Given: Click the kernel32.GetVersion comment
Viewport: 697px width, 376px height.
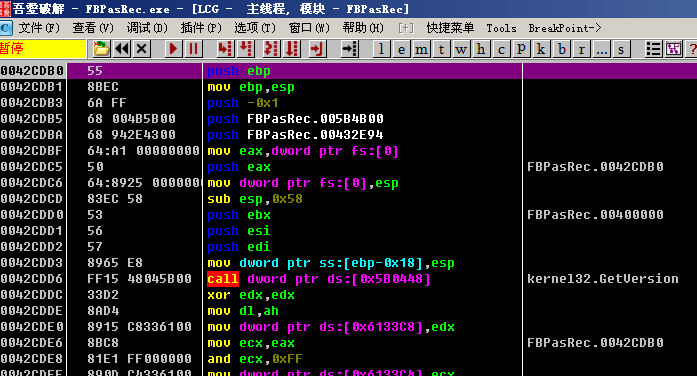Looking at the screenshot, I should pos(603,279).
